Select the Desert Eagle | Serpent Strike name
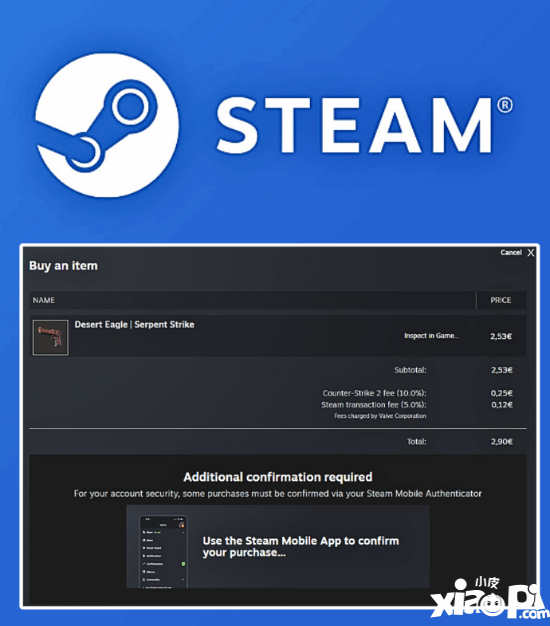This screenshot has width=550, height=626. [x=135, y=325]
